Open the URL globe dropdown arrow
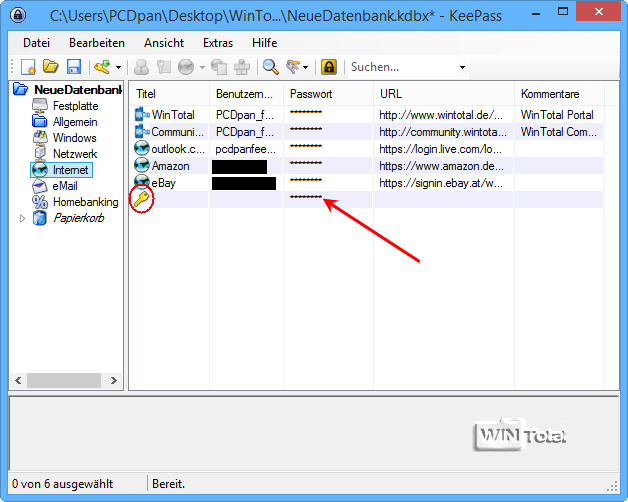628x502 pixels. point(202,67)
